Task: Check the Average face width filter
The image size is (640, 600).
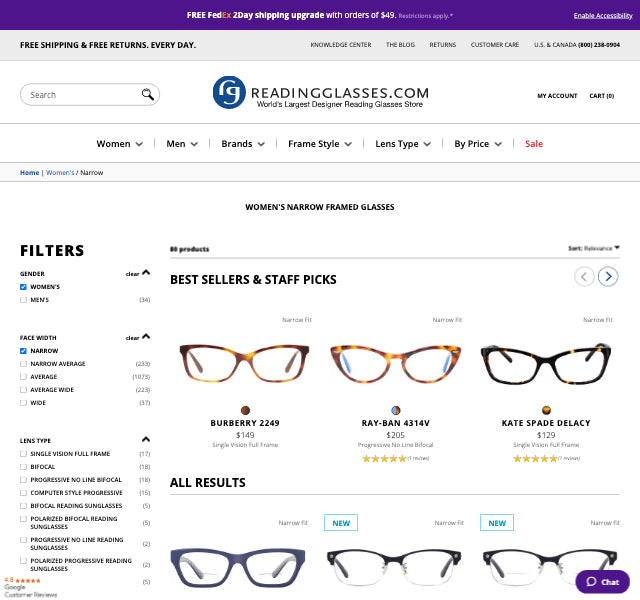Action: [23, 377]
